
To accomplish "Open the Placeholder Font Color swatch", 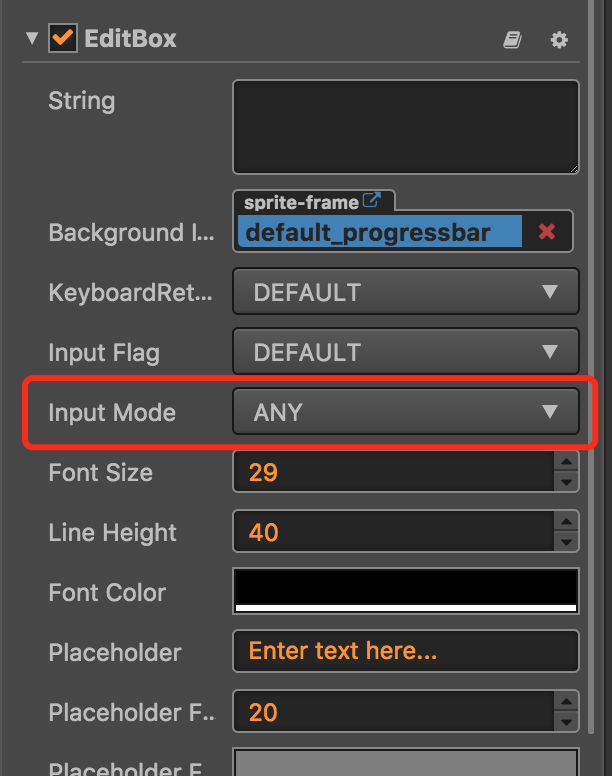I will [x=405, y=764].
